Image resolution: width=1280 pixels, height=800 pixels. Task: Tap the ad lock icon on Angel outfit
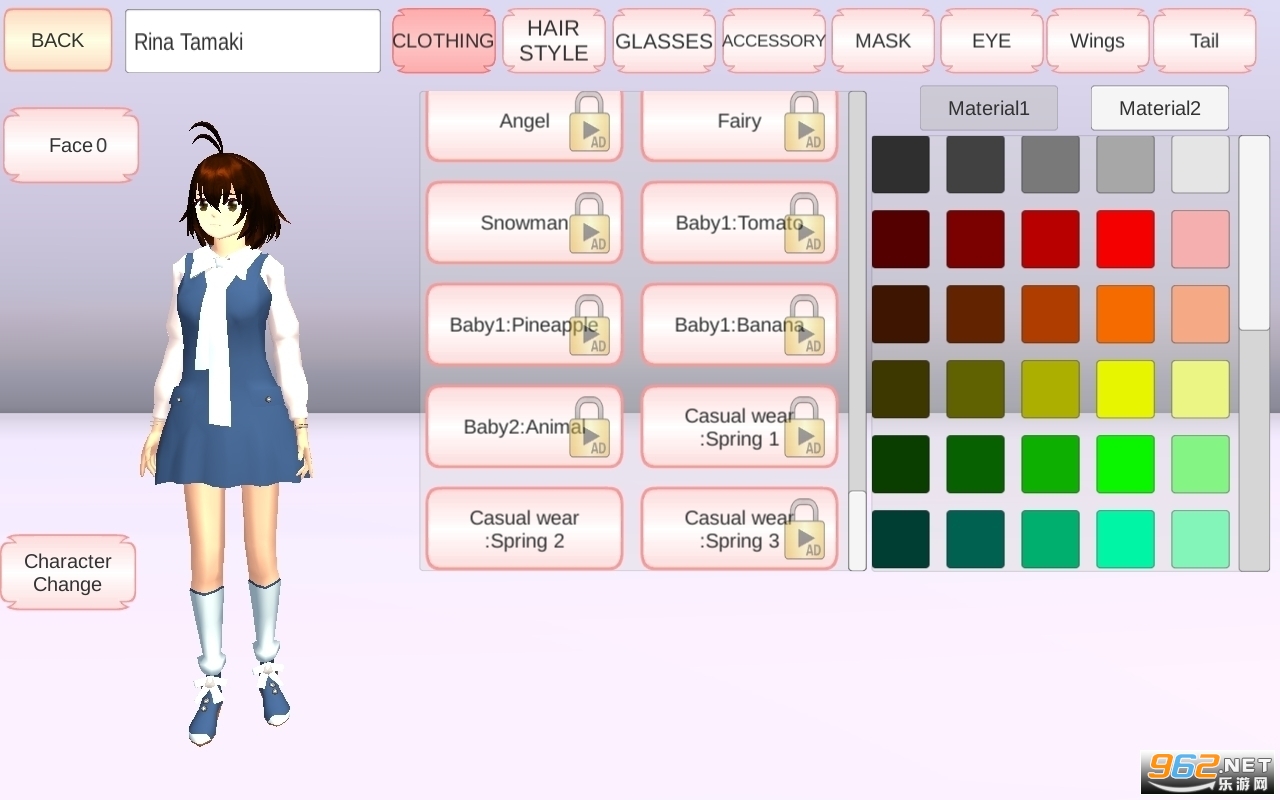(x=590, y=123)
